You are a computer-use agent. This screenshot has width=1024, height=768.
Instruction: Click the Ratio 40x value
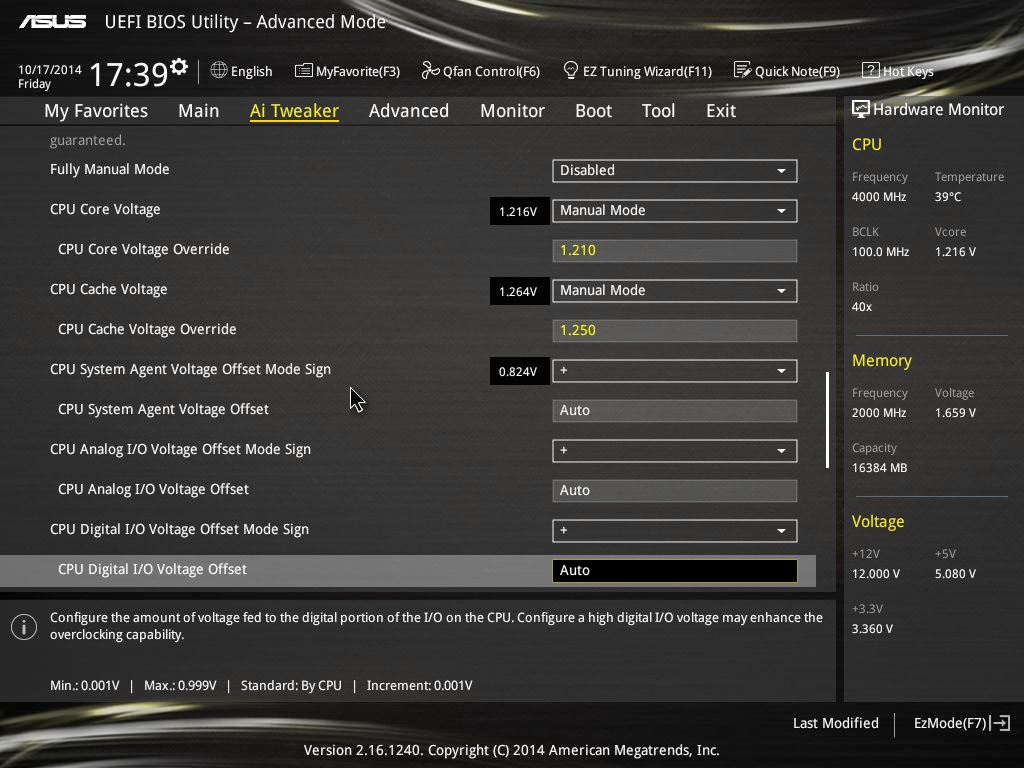pos(861,307)
